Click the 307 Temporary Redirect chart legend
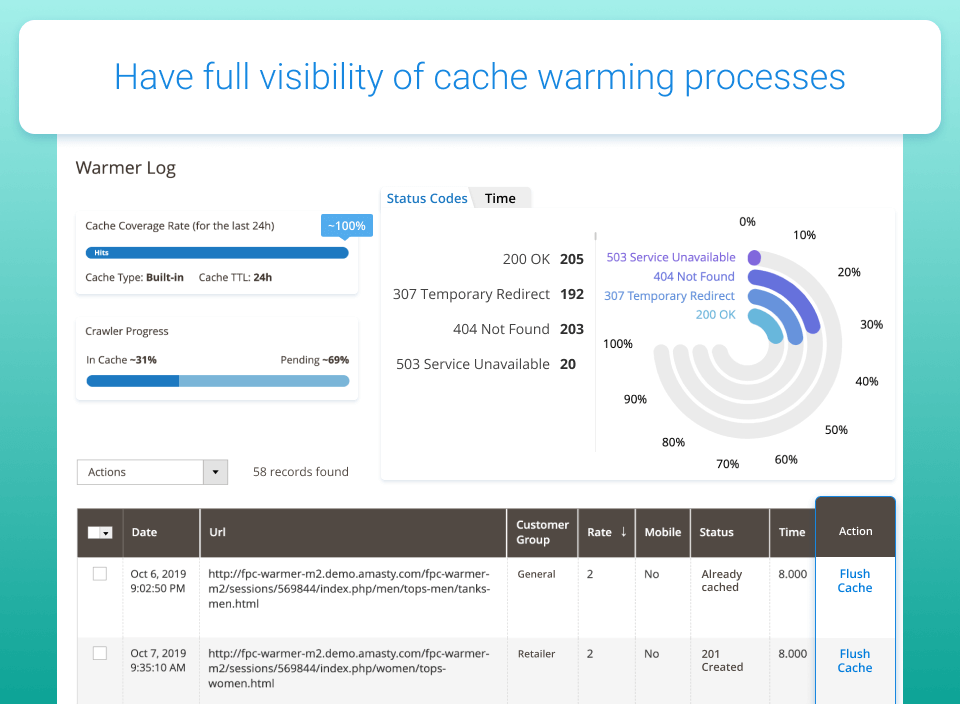This screenshot has width=960, height=704. coord(669,296)
